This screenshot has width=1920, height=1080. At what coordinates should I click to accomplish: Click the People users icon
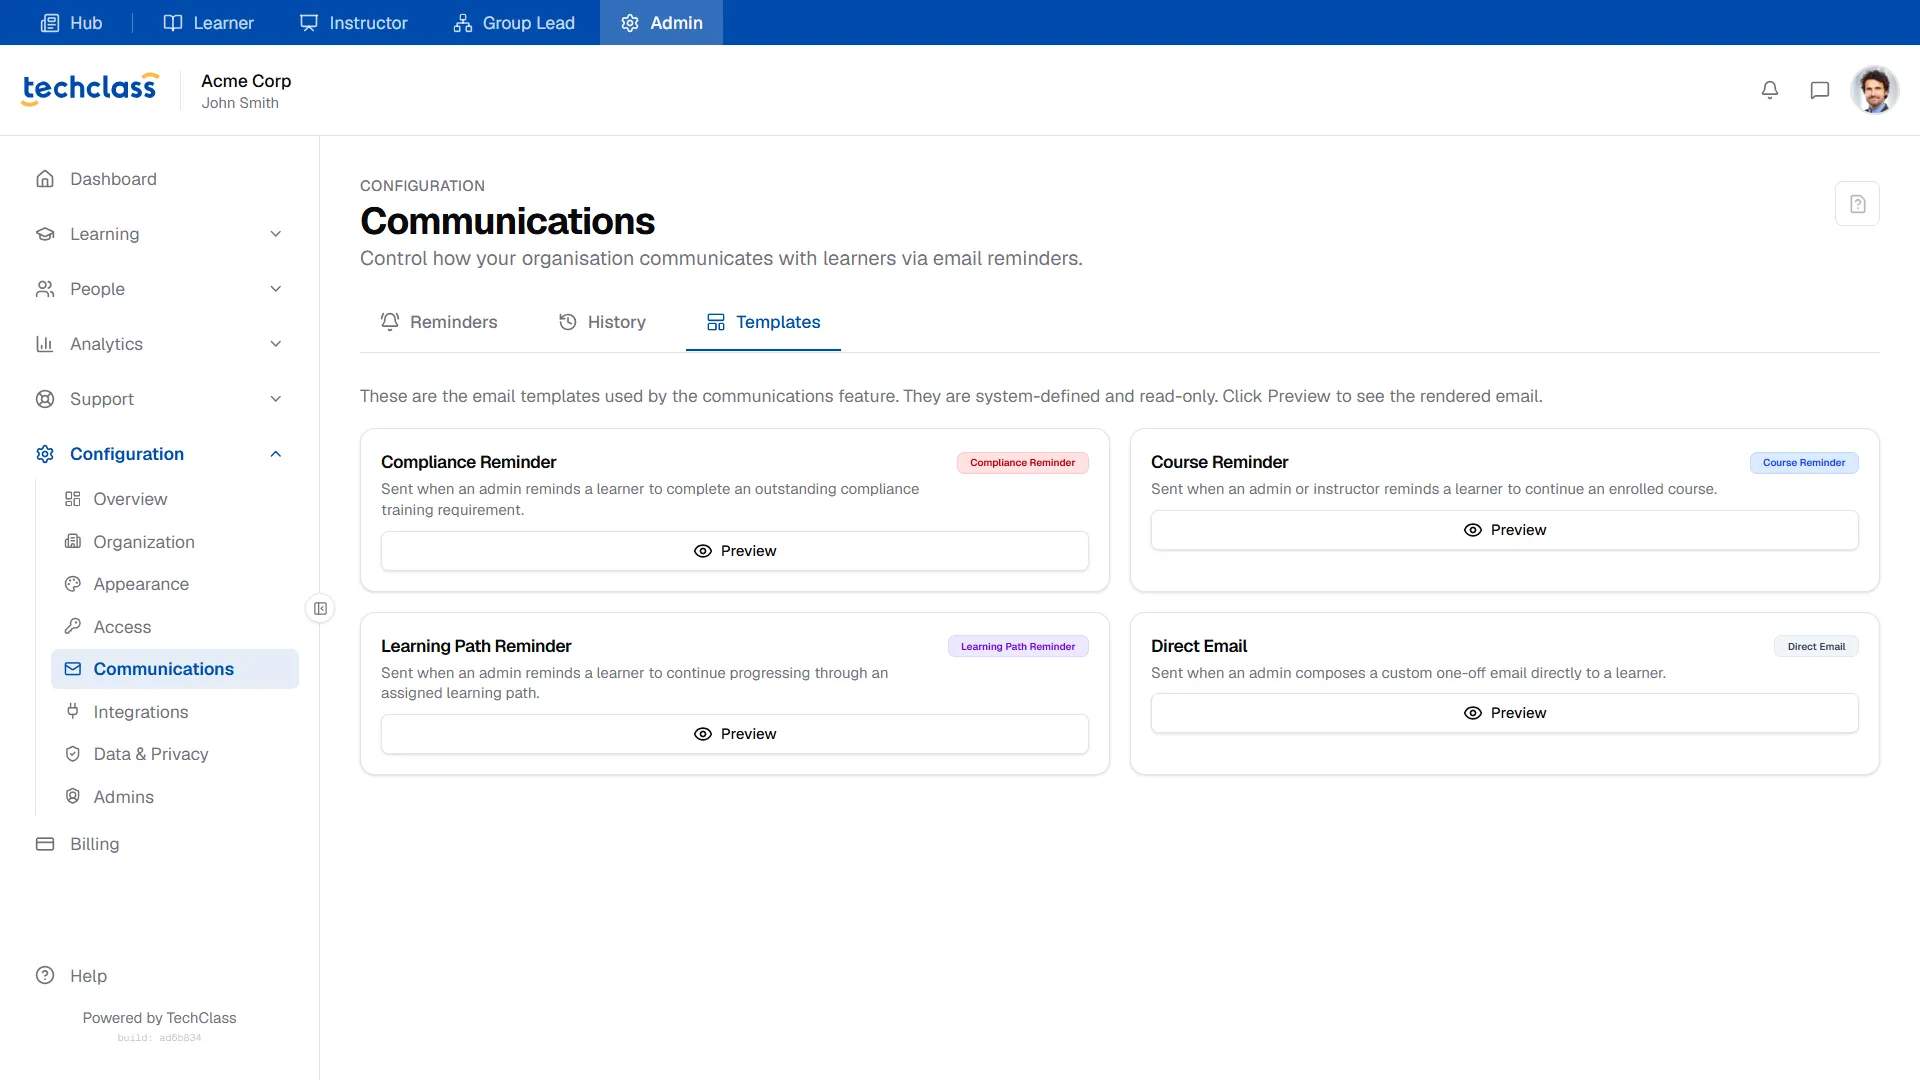tap(45, 289)
